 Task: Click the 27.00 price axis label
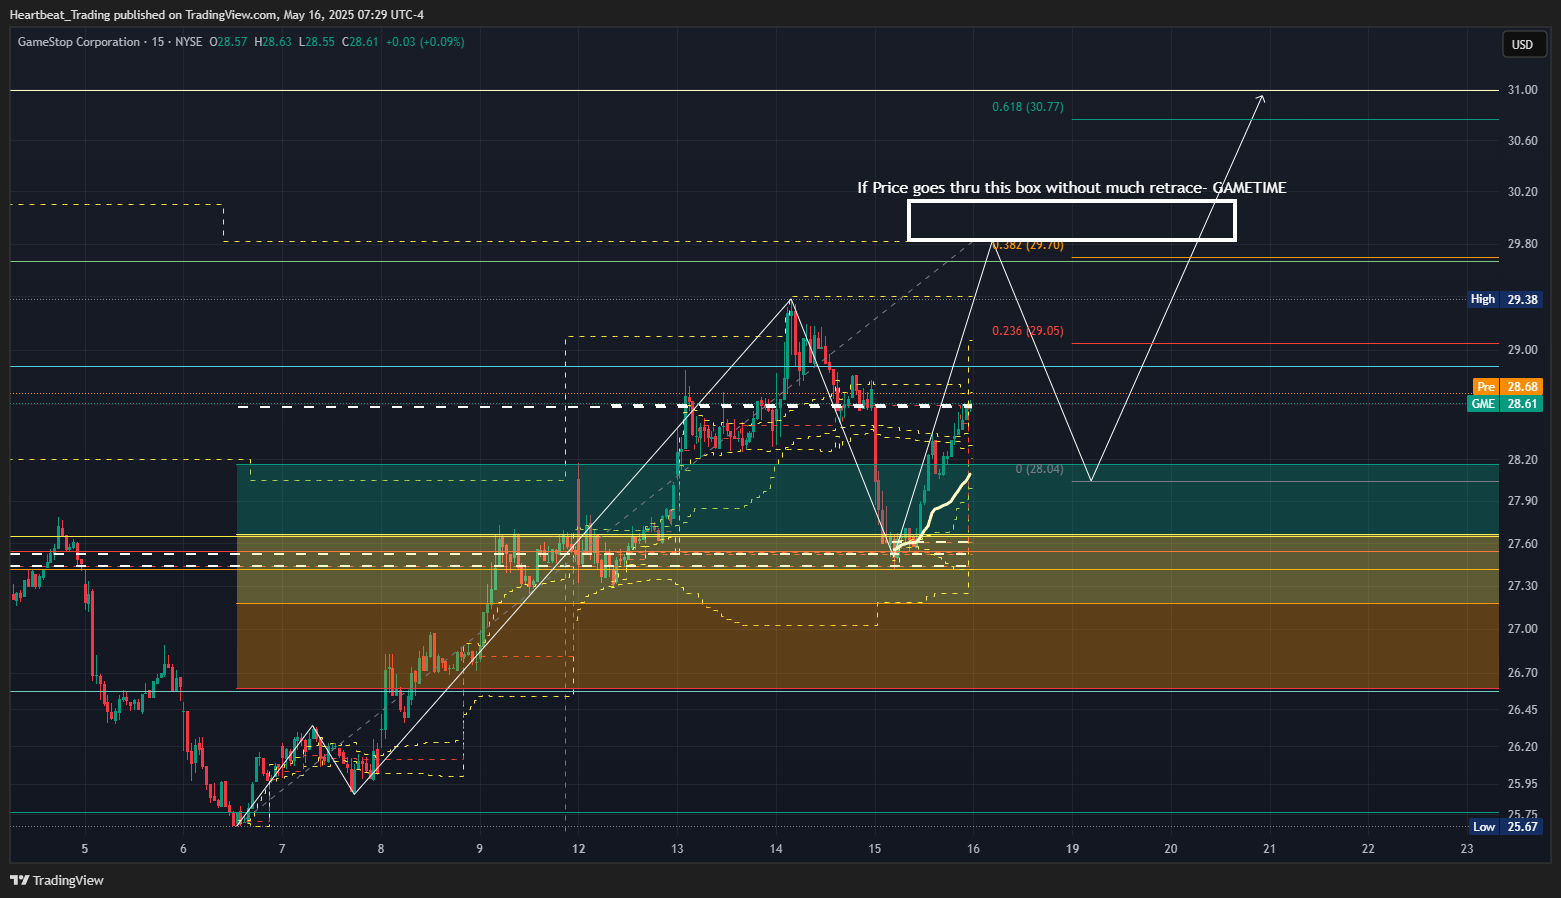[x=1523, y=629]
